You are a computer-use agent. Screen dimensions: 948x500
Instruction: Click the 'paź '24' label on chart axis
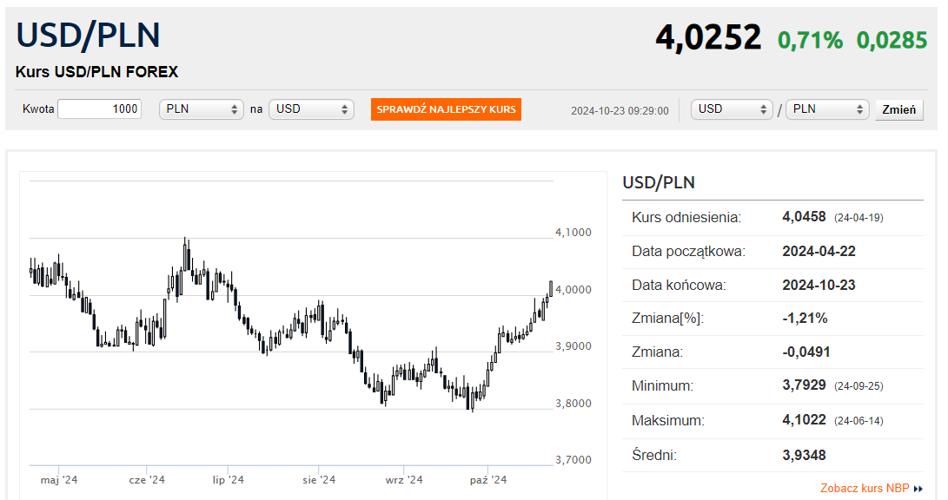pyautogui.click(x=487, y=480)
